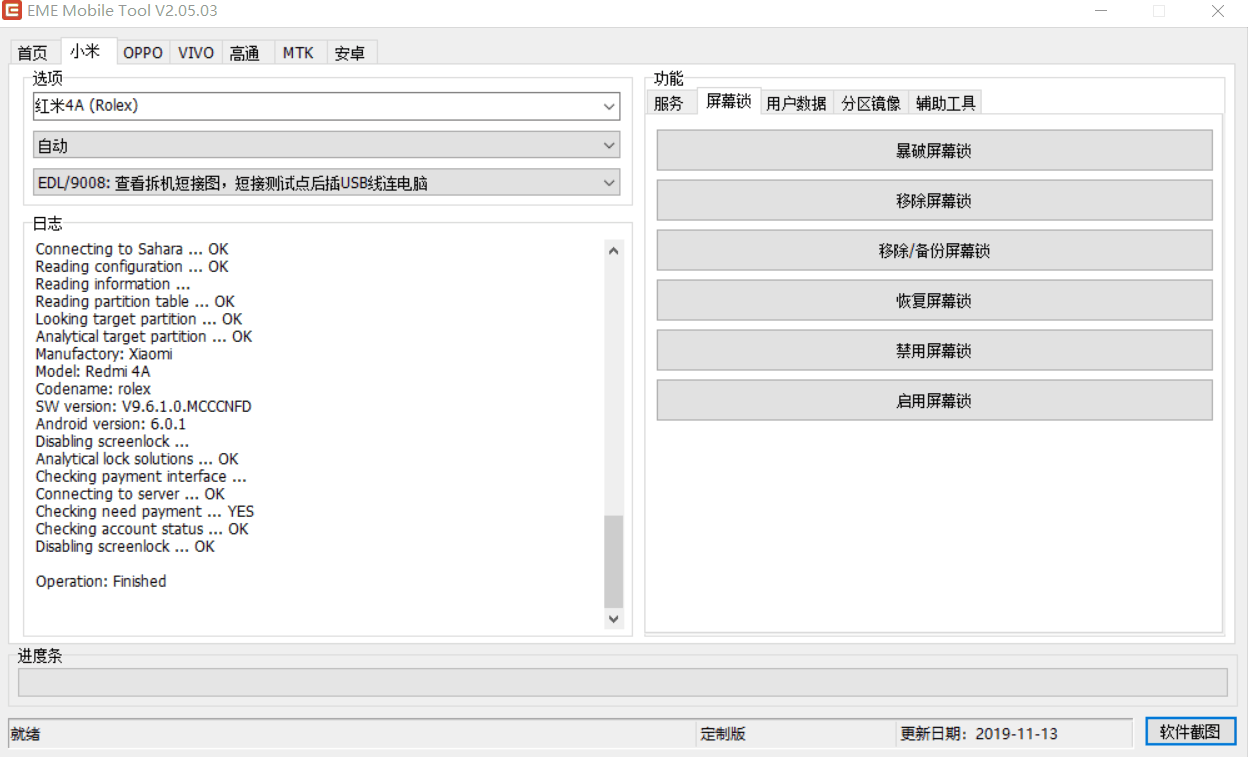Switch to the 辅助工具 tab

click(x=946, y=102)
